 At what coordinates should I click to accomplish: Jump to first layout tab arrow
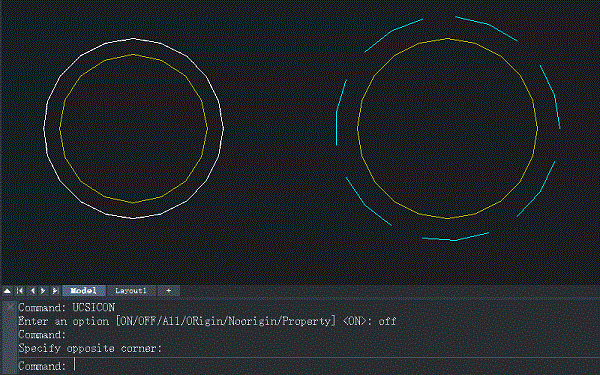(20, 291)
